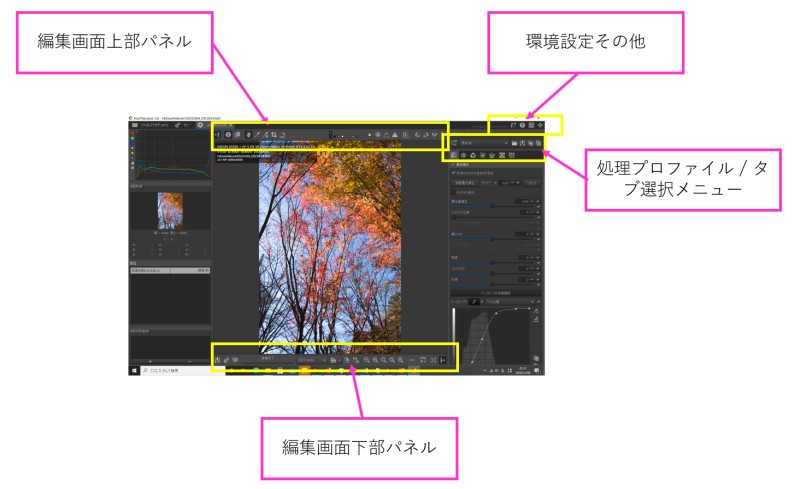Toggle before/after view icon
Image resolution: width=800 pixels, height=489 pixels.
(x=237, y=135)
